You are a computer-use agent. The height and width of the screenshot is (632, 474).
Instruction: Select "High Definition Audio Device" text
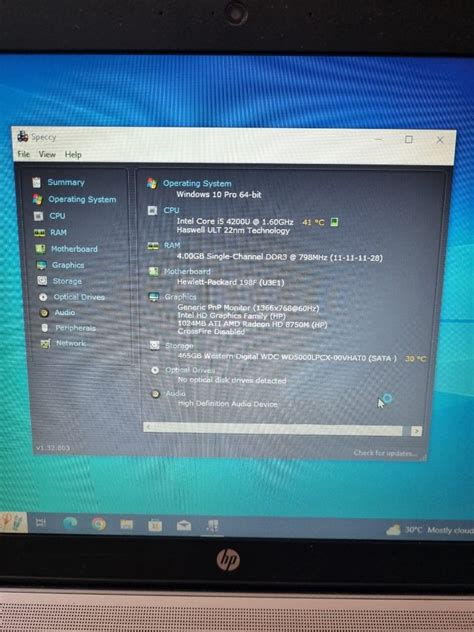[x=228, y=403]
